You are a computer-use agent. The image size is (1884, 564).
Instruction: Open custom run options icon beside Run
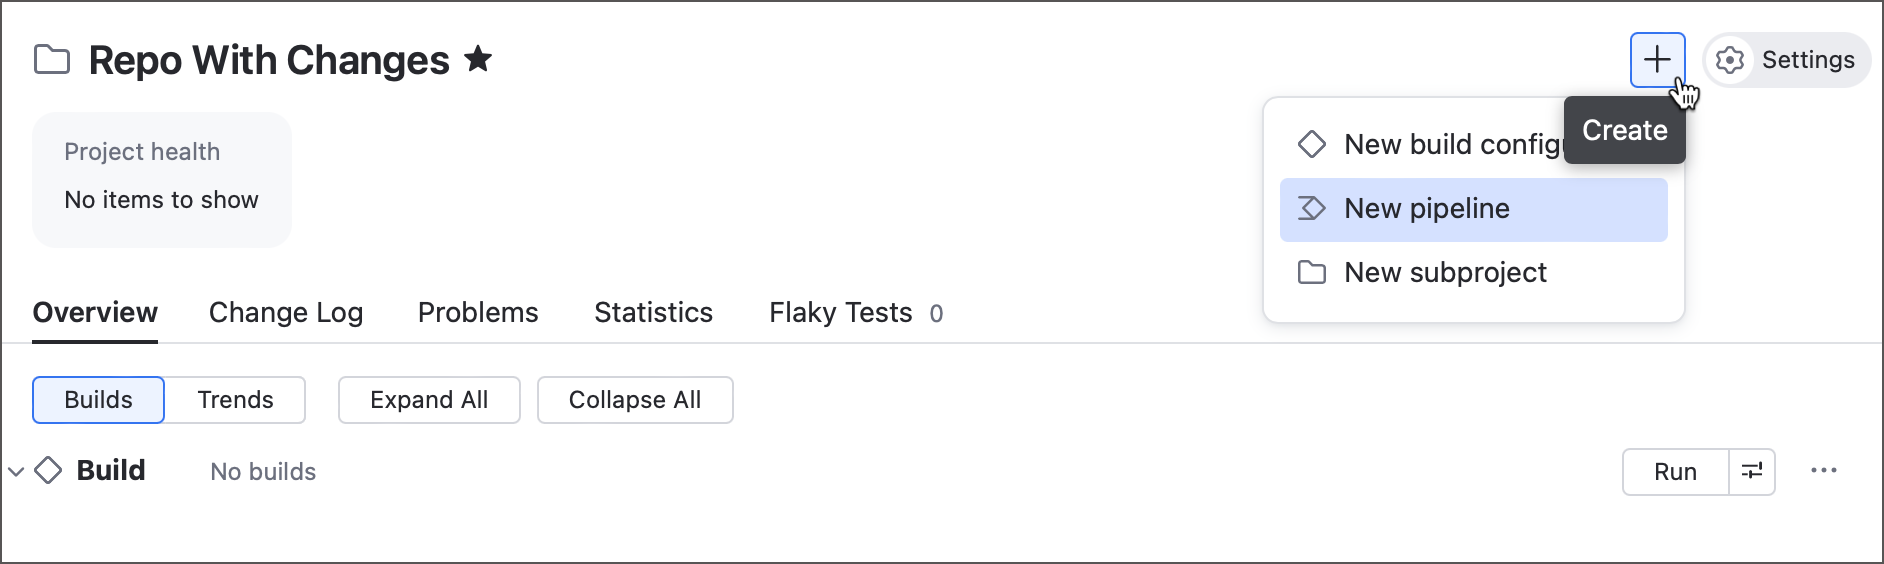[1752, 471]
